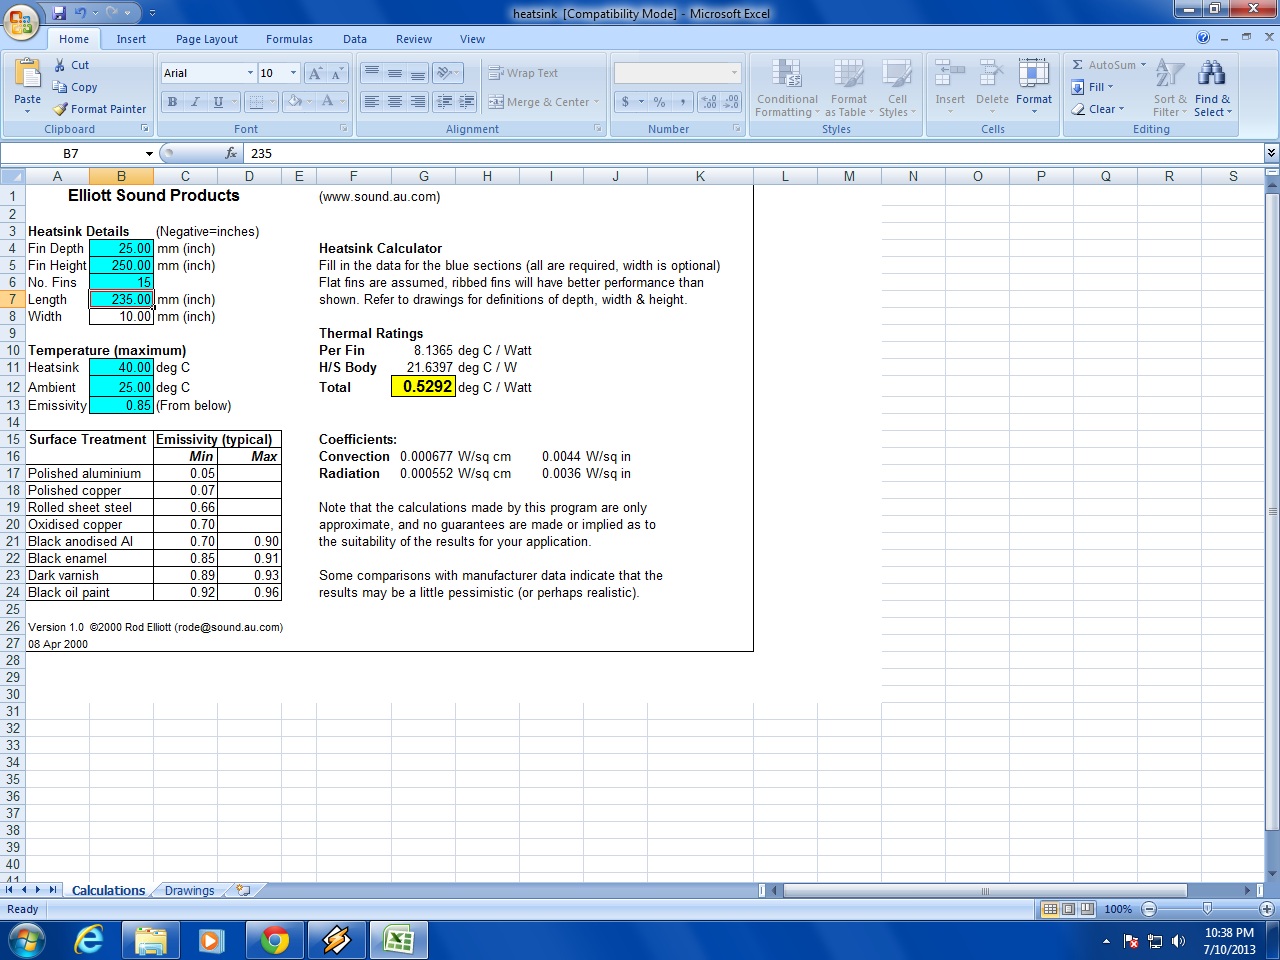Screen dimensions: 1280x960
Task: Switch to Page Layout view in status bar
Action: click(x=1068, y=909)
